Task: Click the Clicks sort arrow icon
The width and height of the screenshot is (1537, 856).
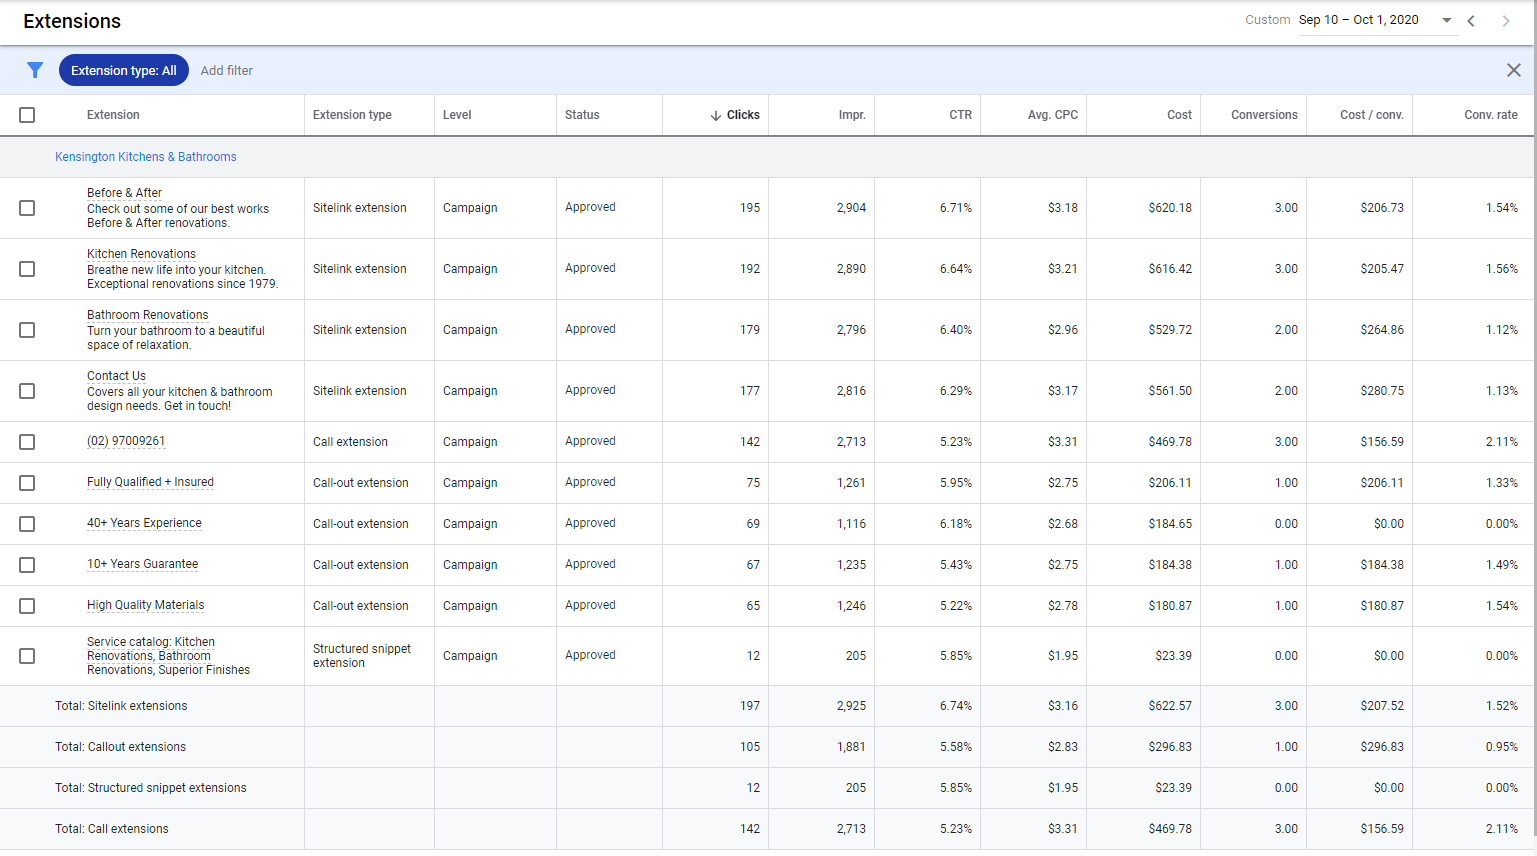Action: click(715, 116)
